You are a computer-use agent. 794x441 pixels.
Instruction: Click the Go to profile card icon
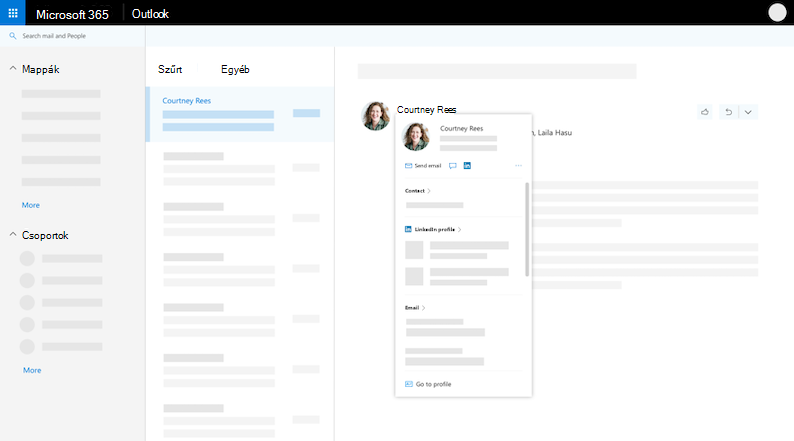point(409,384)
